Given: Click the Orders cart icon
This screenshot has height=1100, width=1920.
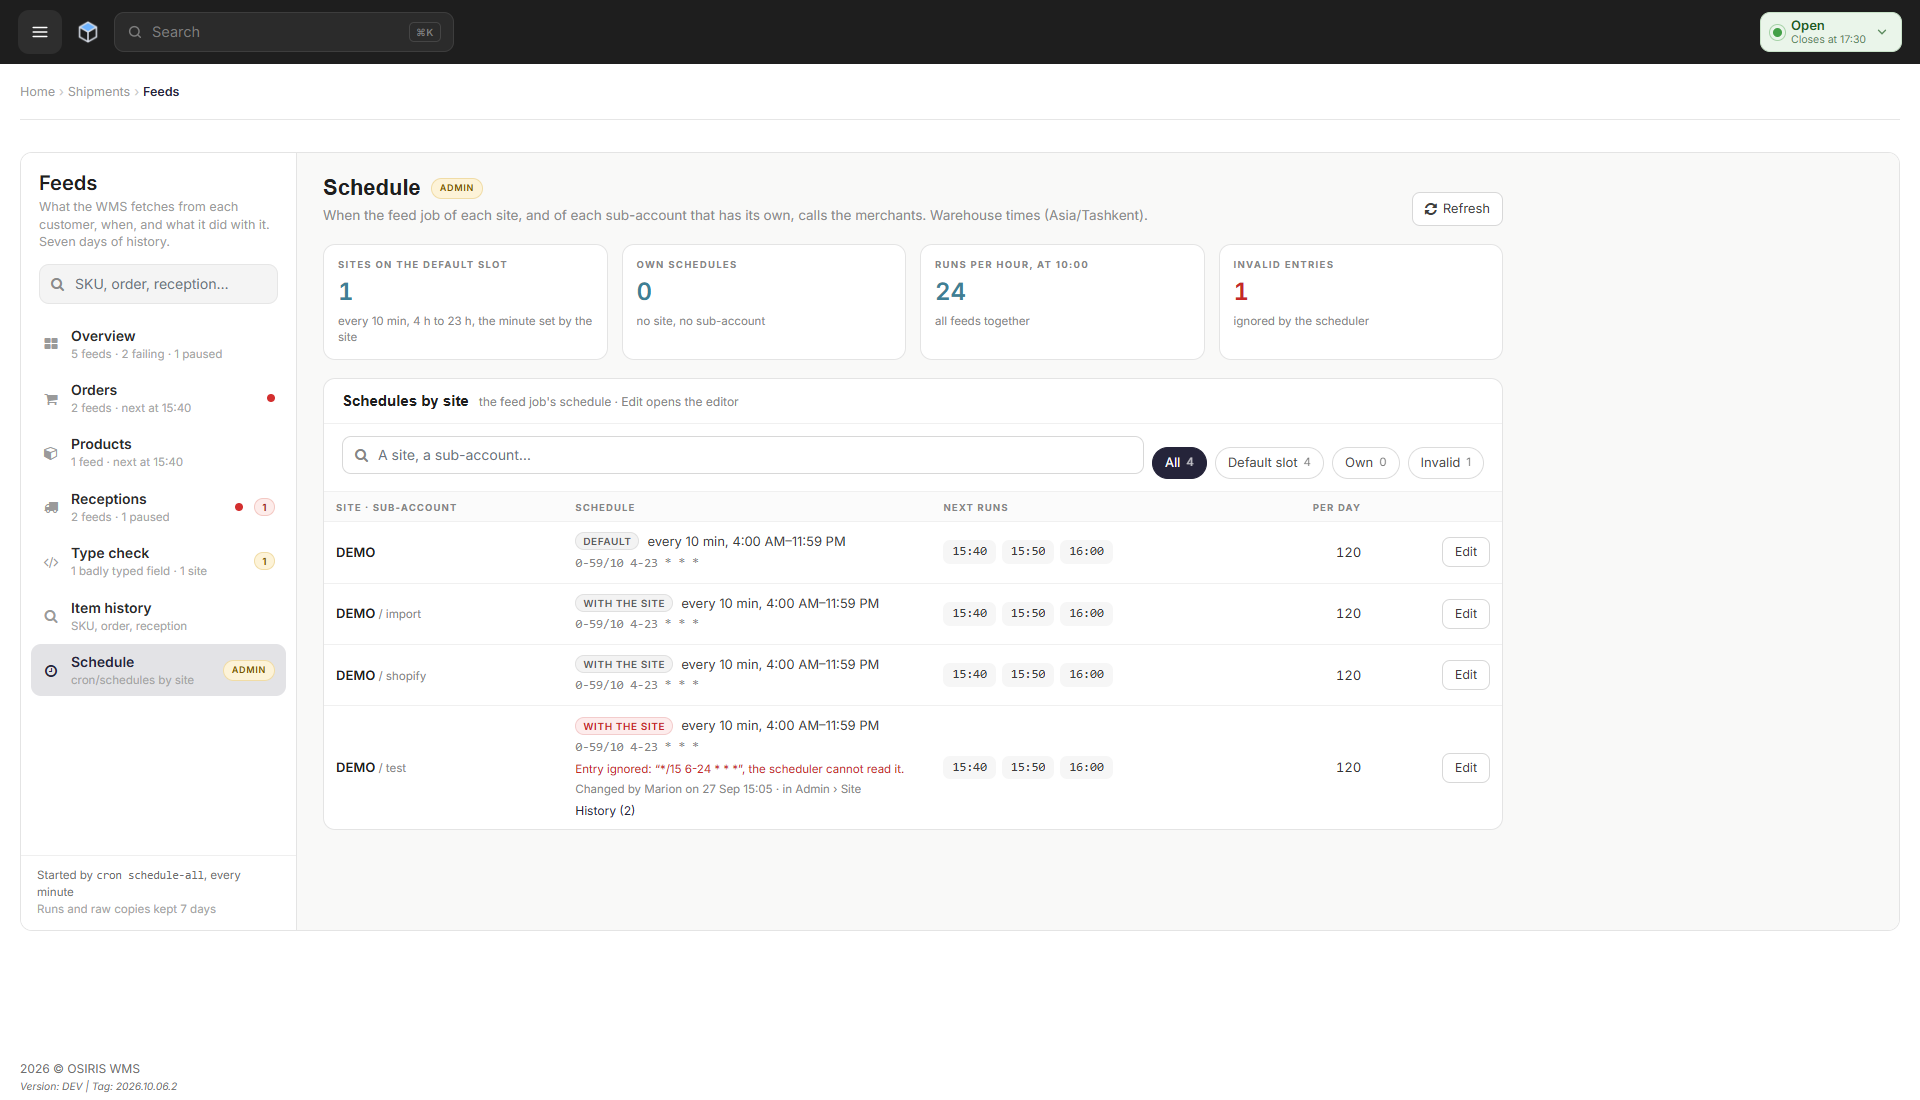Looking at the screenshot, I should pos(51,399).
